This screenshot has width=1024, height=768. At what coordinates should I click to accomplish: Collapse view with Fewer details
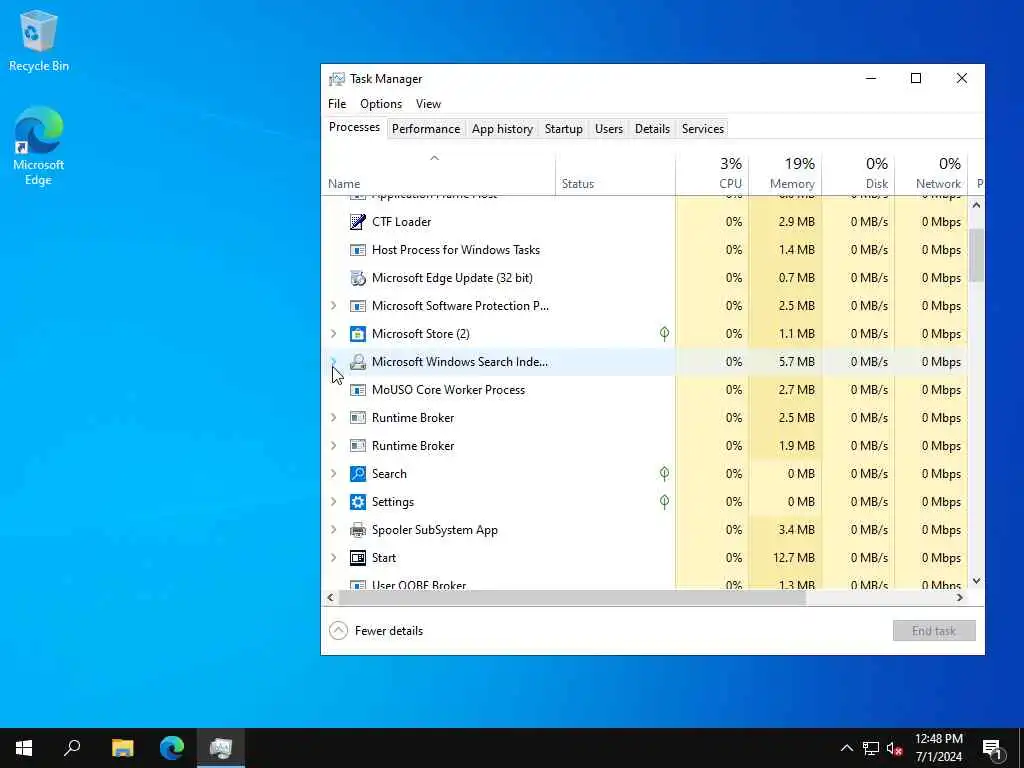376,631
